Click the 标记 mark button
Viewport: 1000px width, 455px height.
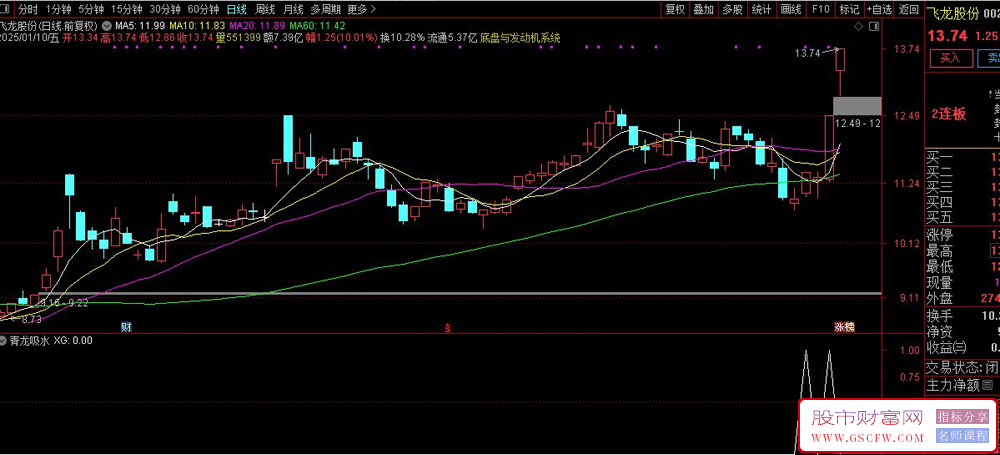pyautogui.click(x=849, y=9)
